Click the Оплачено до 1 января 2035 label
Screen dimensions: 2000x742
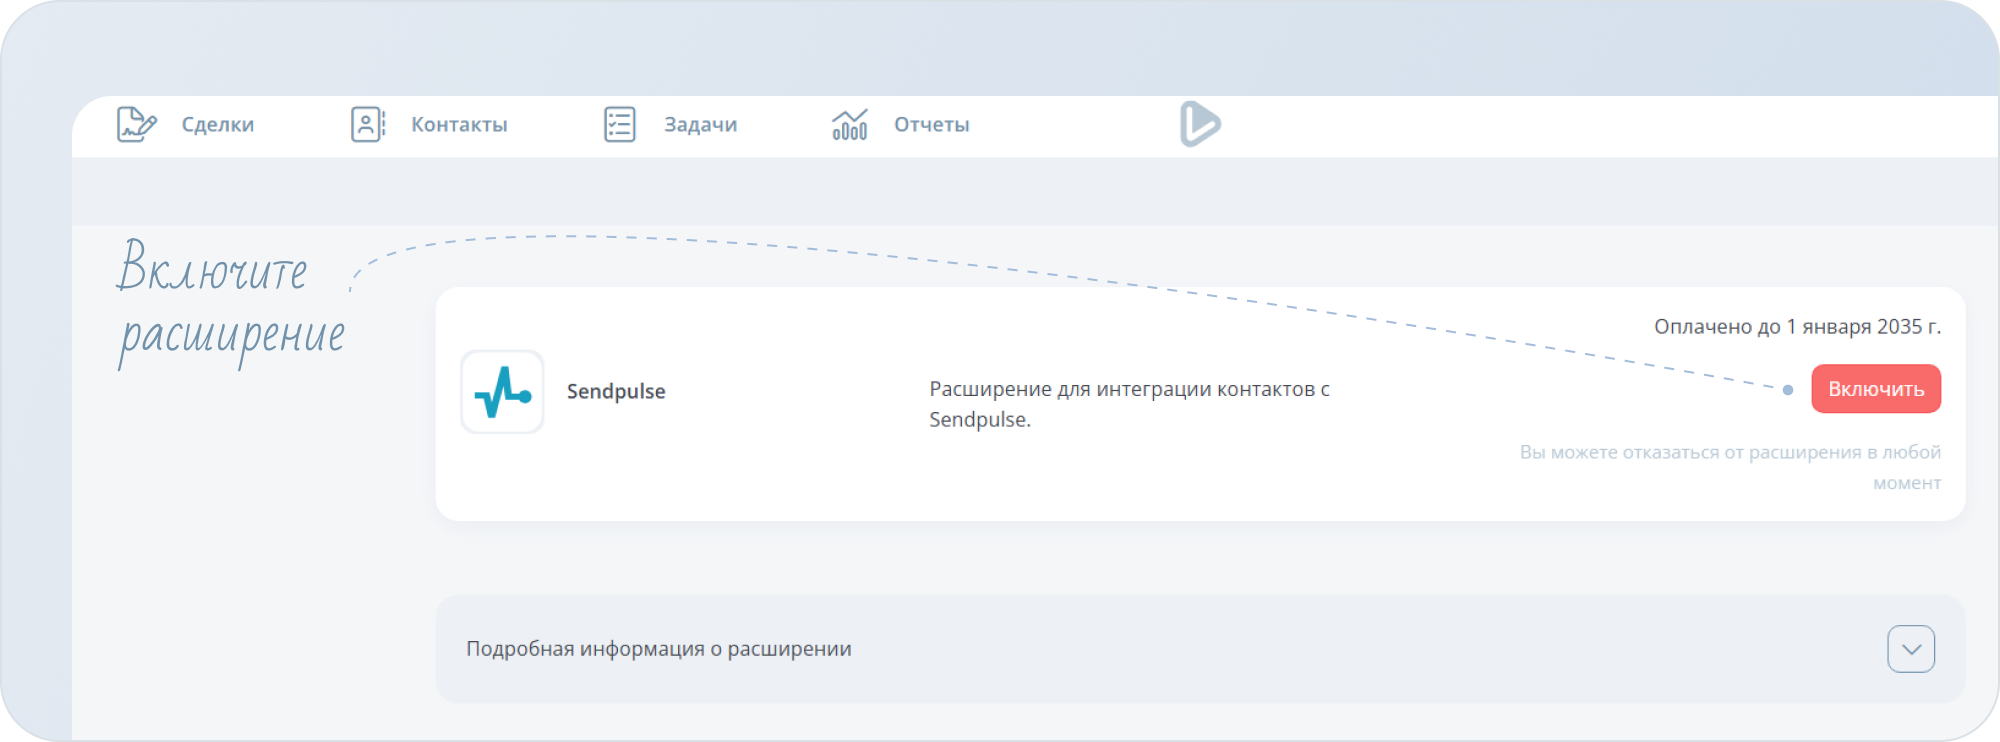point(1797,327)
